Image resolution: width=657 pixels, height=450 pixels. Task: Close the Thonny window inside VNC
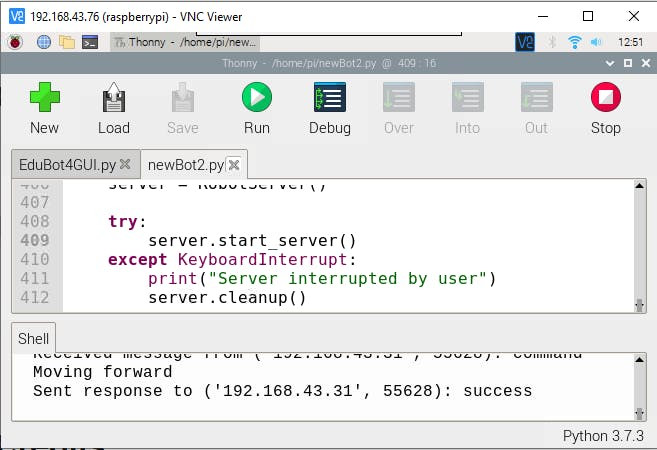pyautogui.click(x=646, y=63)
